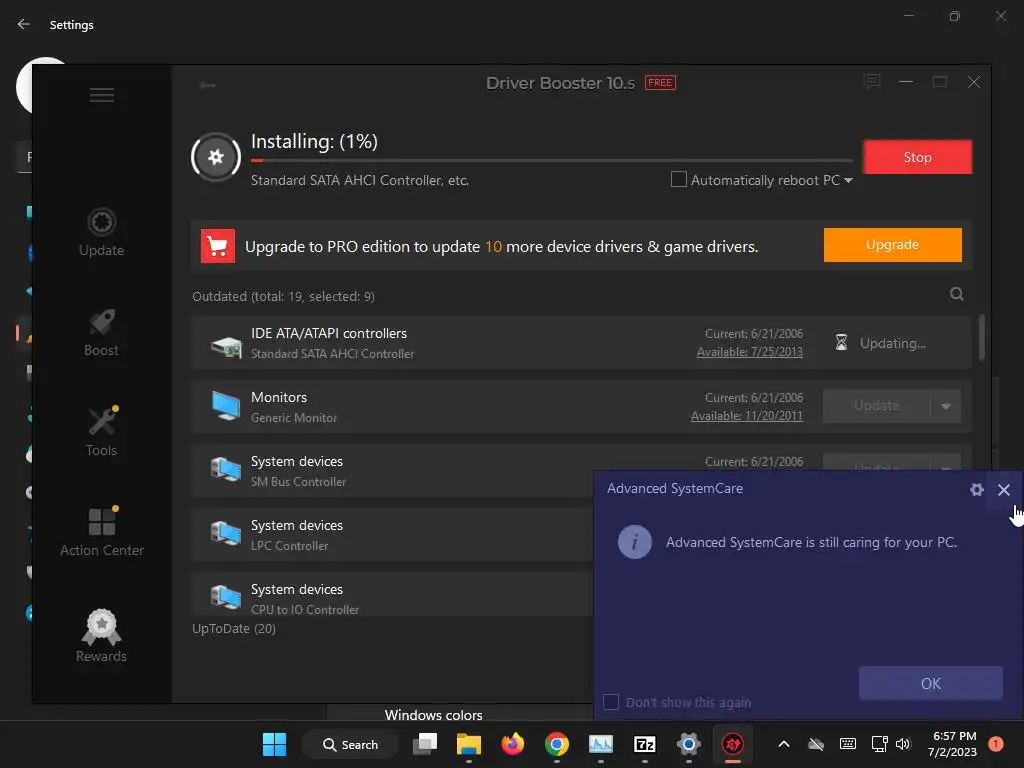Screen dimensions: 1024x768
Task: Open Firefox from taskbar
Action: click(512, 744)
